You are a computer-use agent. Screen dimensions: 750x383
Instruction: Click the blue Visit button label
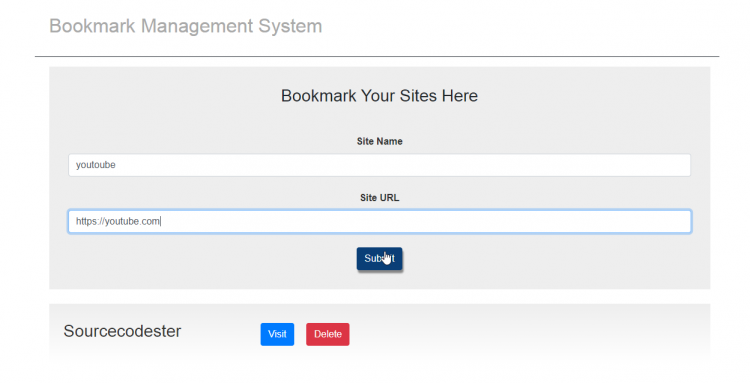point(277,334)
